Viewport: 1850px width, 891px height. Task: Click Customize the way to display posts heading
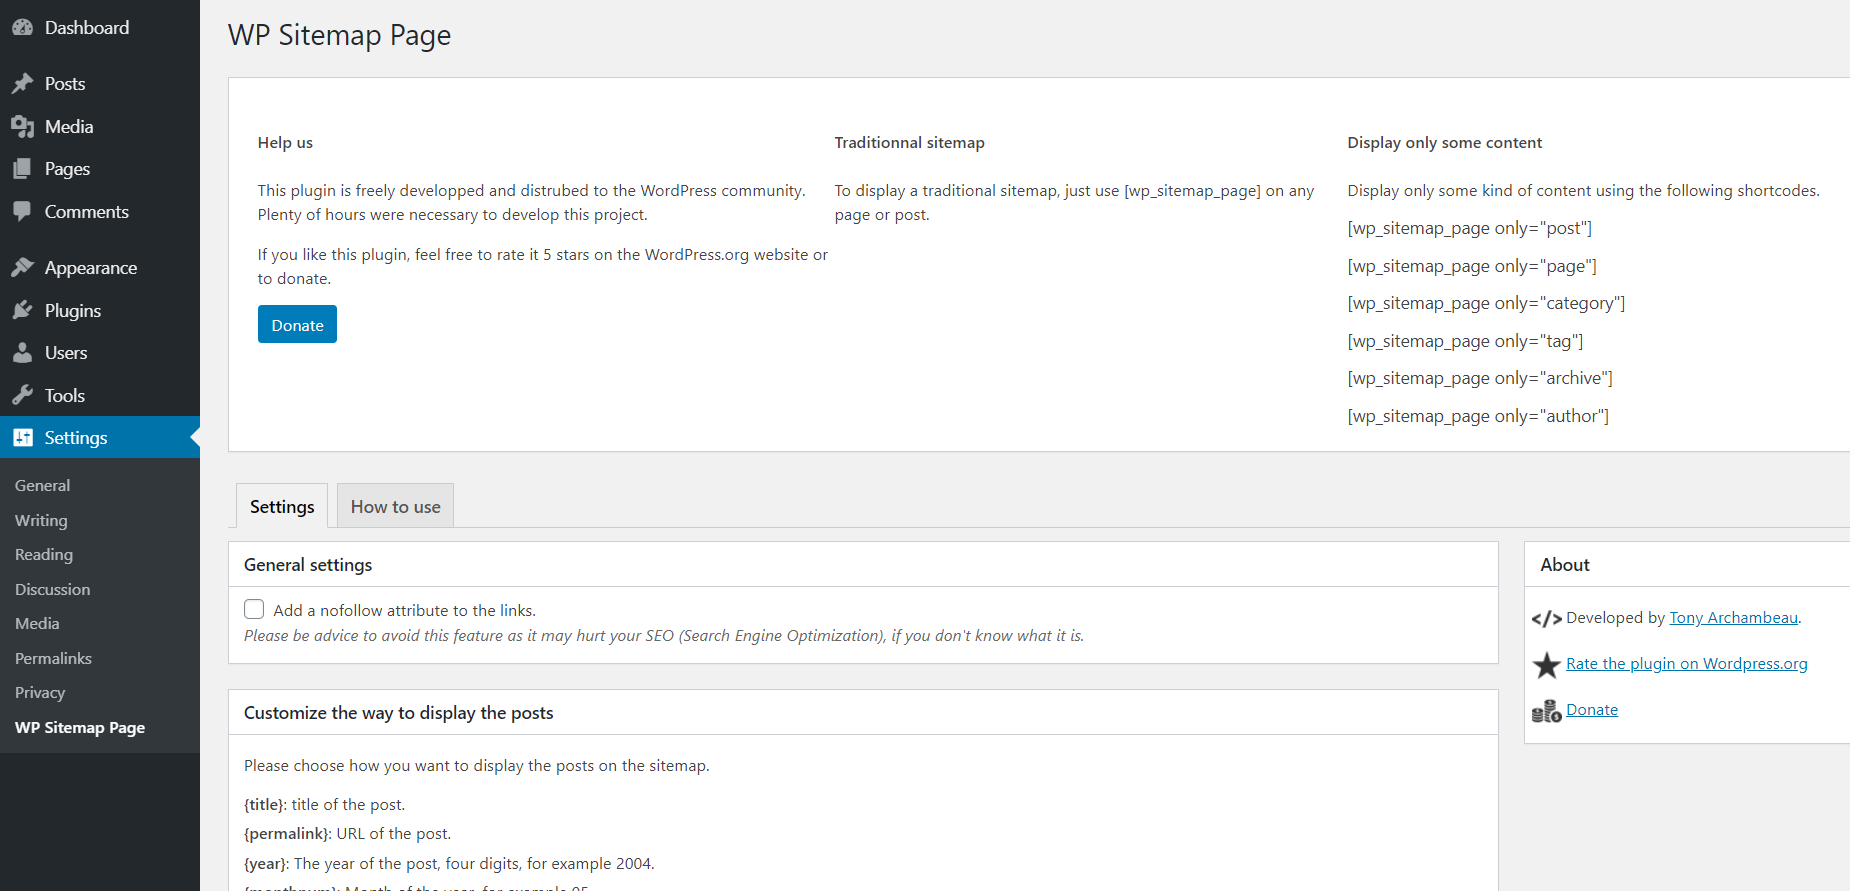[x=398, y=713]
